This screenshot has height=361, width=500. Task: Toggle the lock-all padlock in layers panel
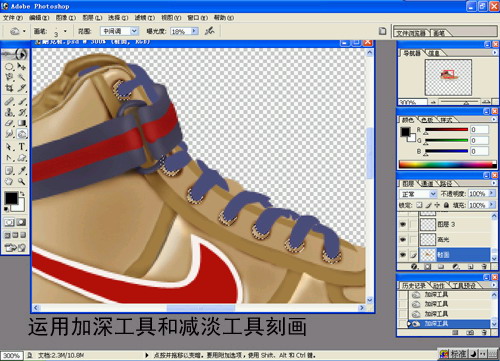tap(446, 205)
